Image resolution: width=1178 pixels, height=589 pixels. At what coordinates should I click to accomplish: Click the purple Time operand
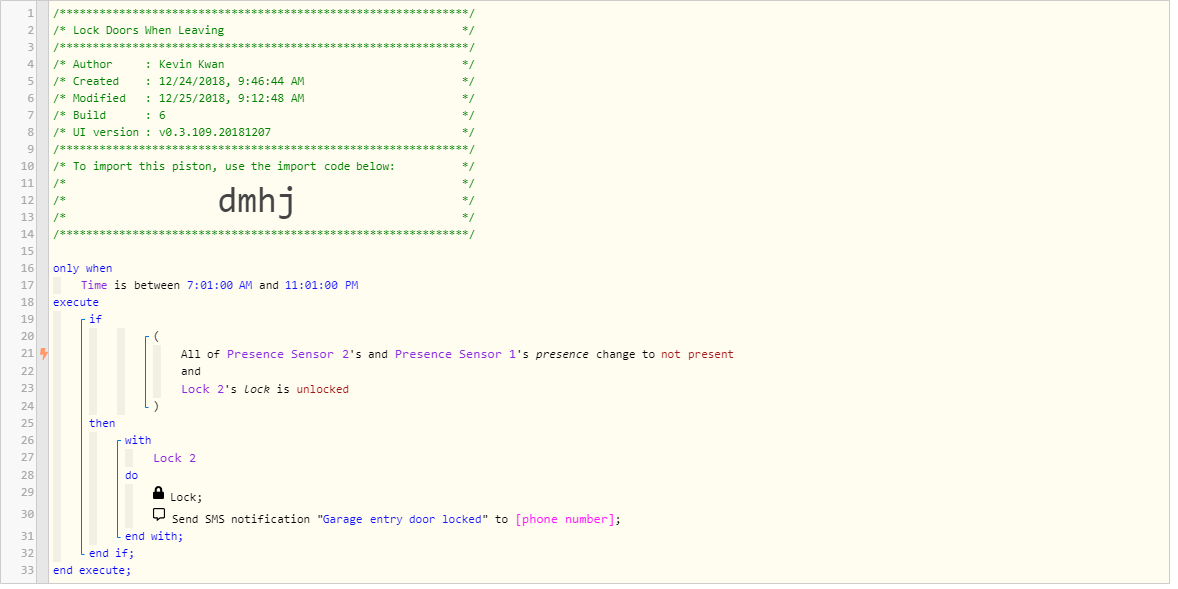pyautogui.click(x=94, y=285)
